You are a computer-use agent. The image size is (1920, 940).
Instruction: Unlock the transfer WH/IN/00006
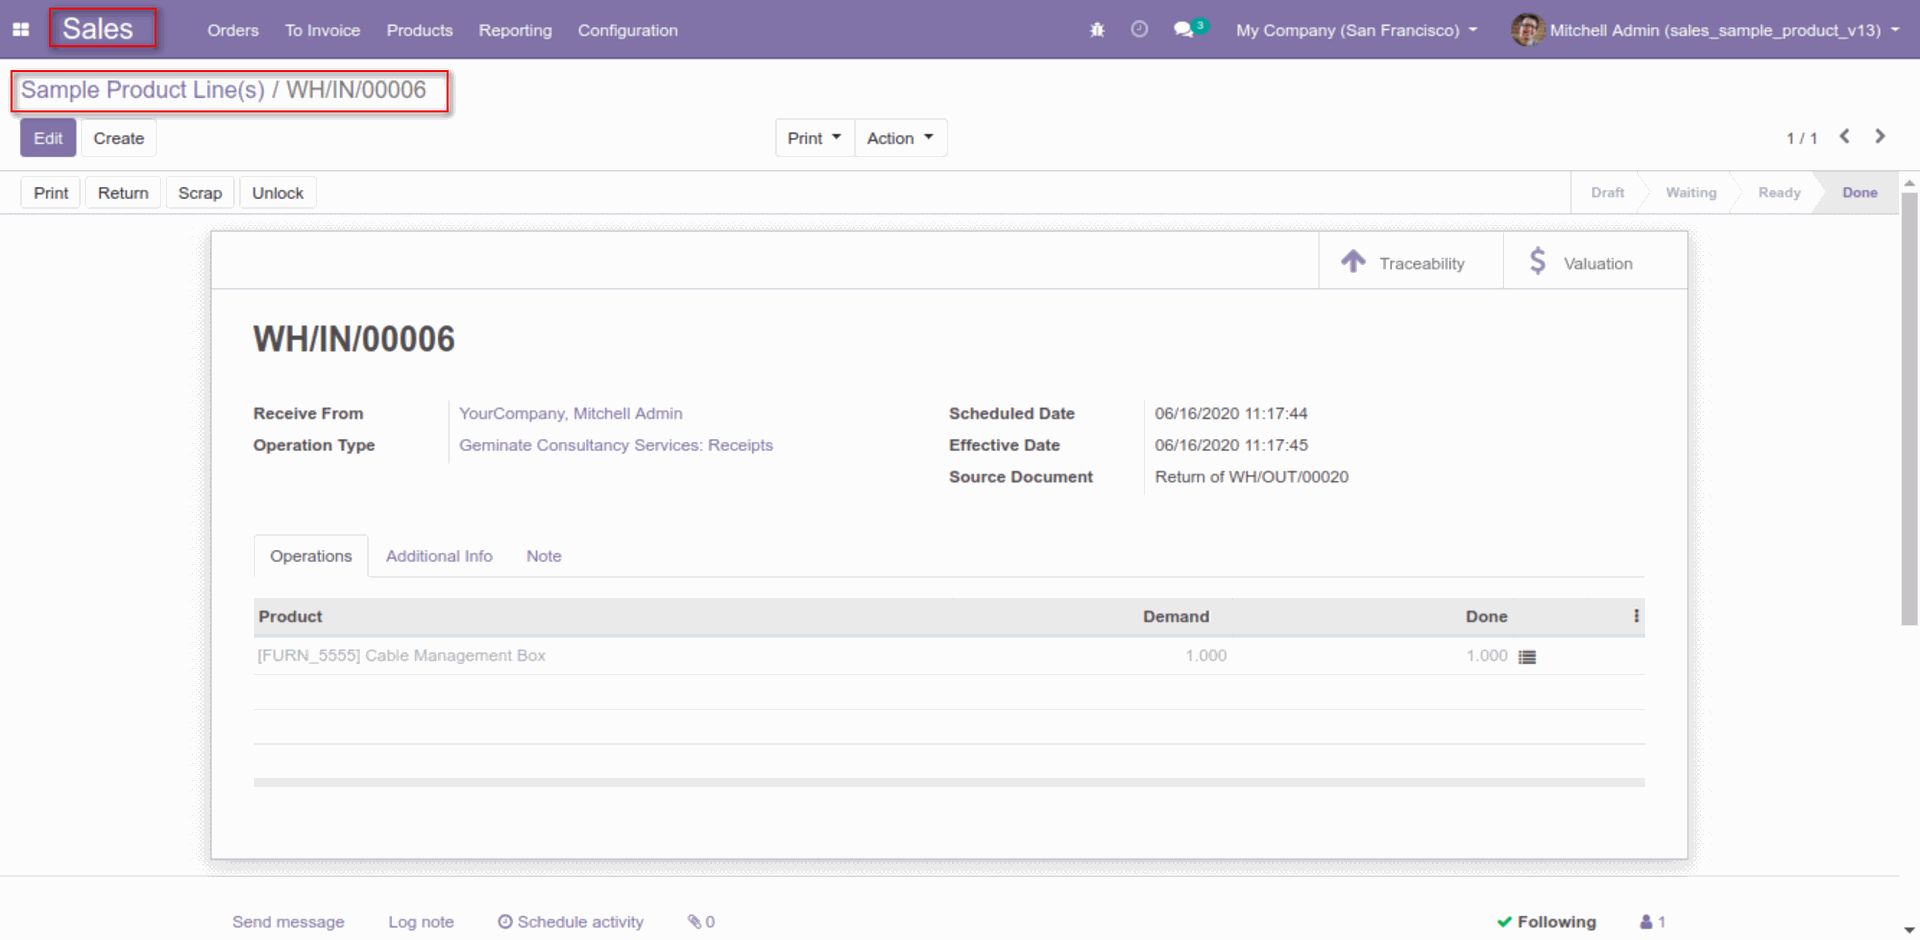[x=277, y=192]
